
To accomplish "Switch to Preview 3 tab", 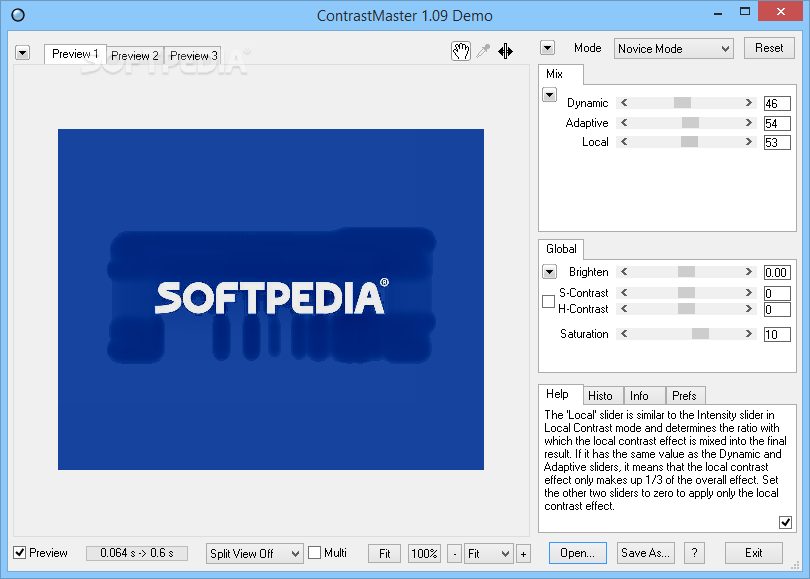I will coord(194,56).
